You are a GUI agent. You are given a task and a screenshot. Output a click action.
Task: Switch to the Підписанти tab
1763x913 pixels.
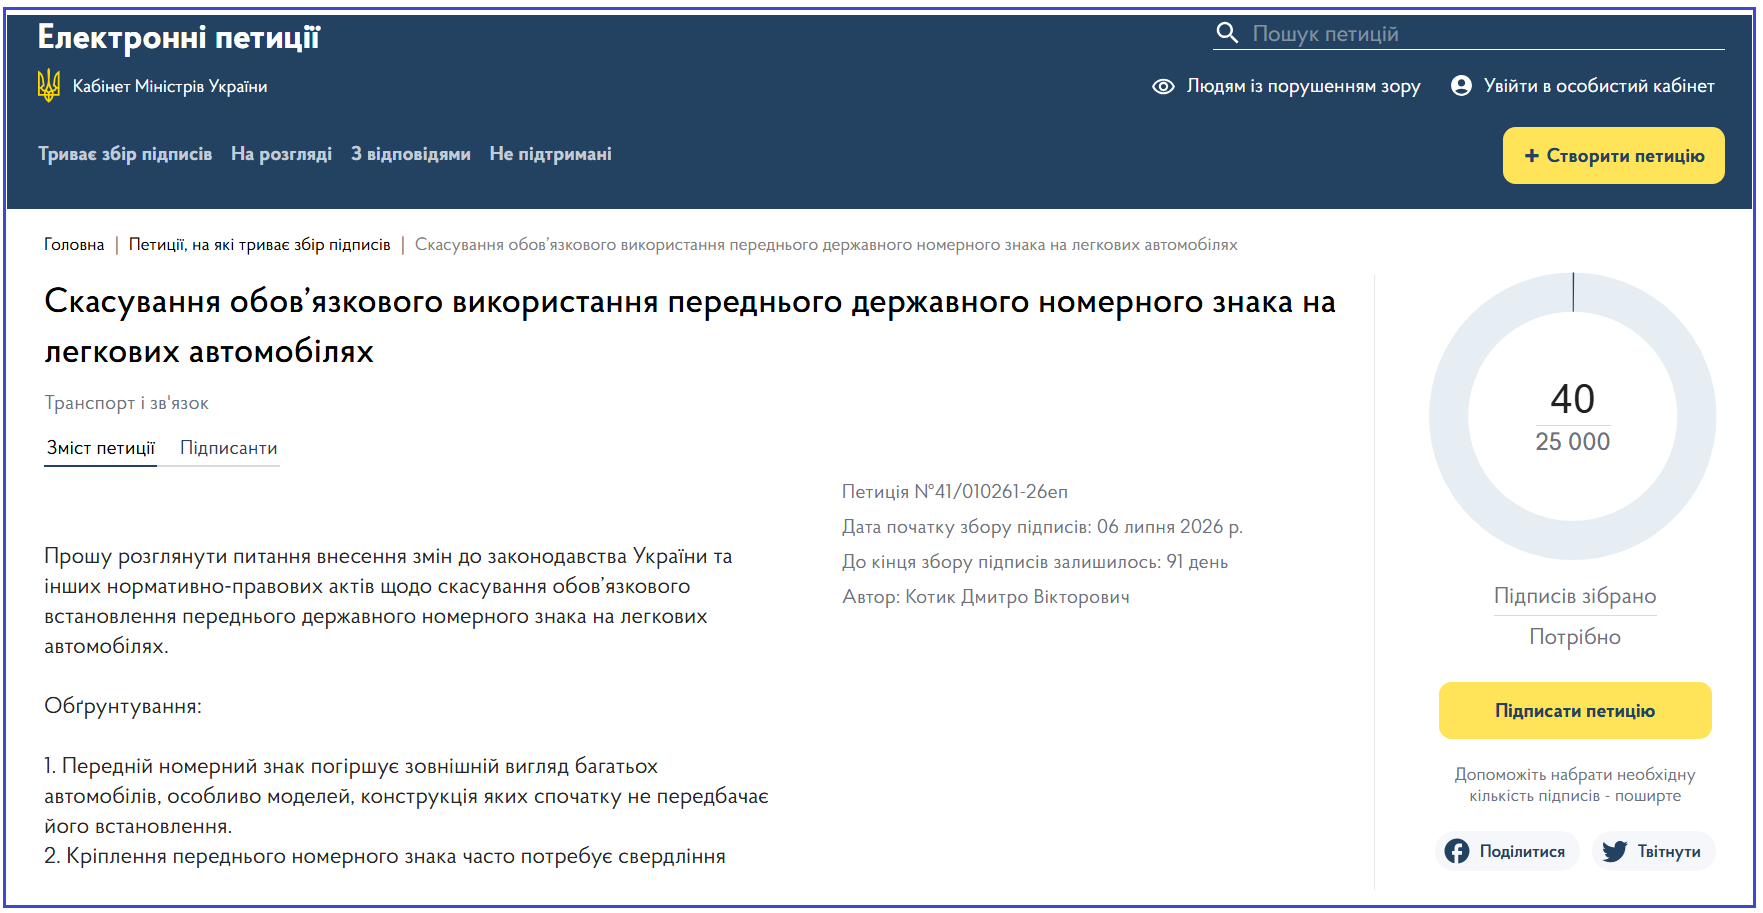[x=228, y=448]
